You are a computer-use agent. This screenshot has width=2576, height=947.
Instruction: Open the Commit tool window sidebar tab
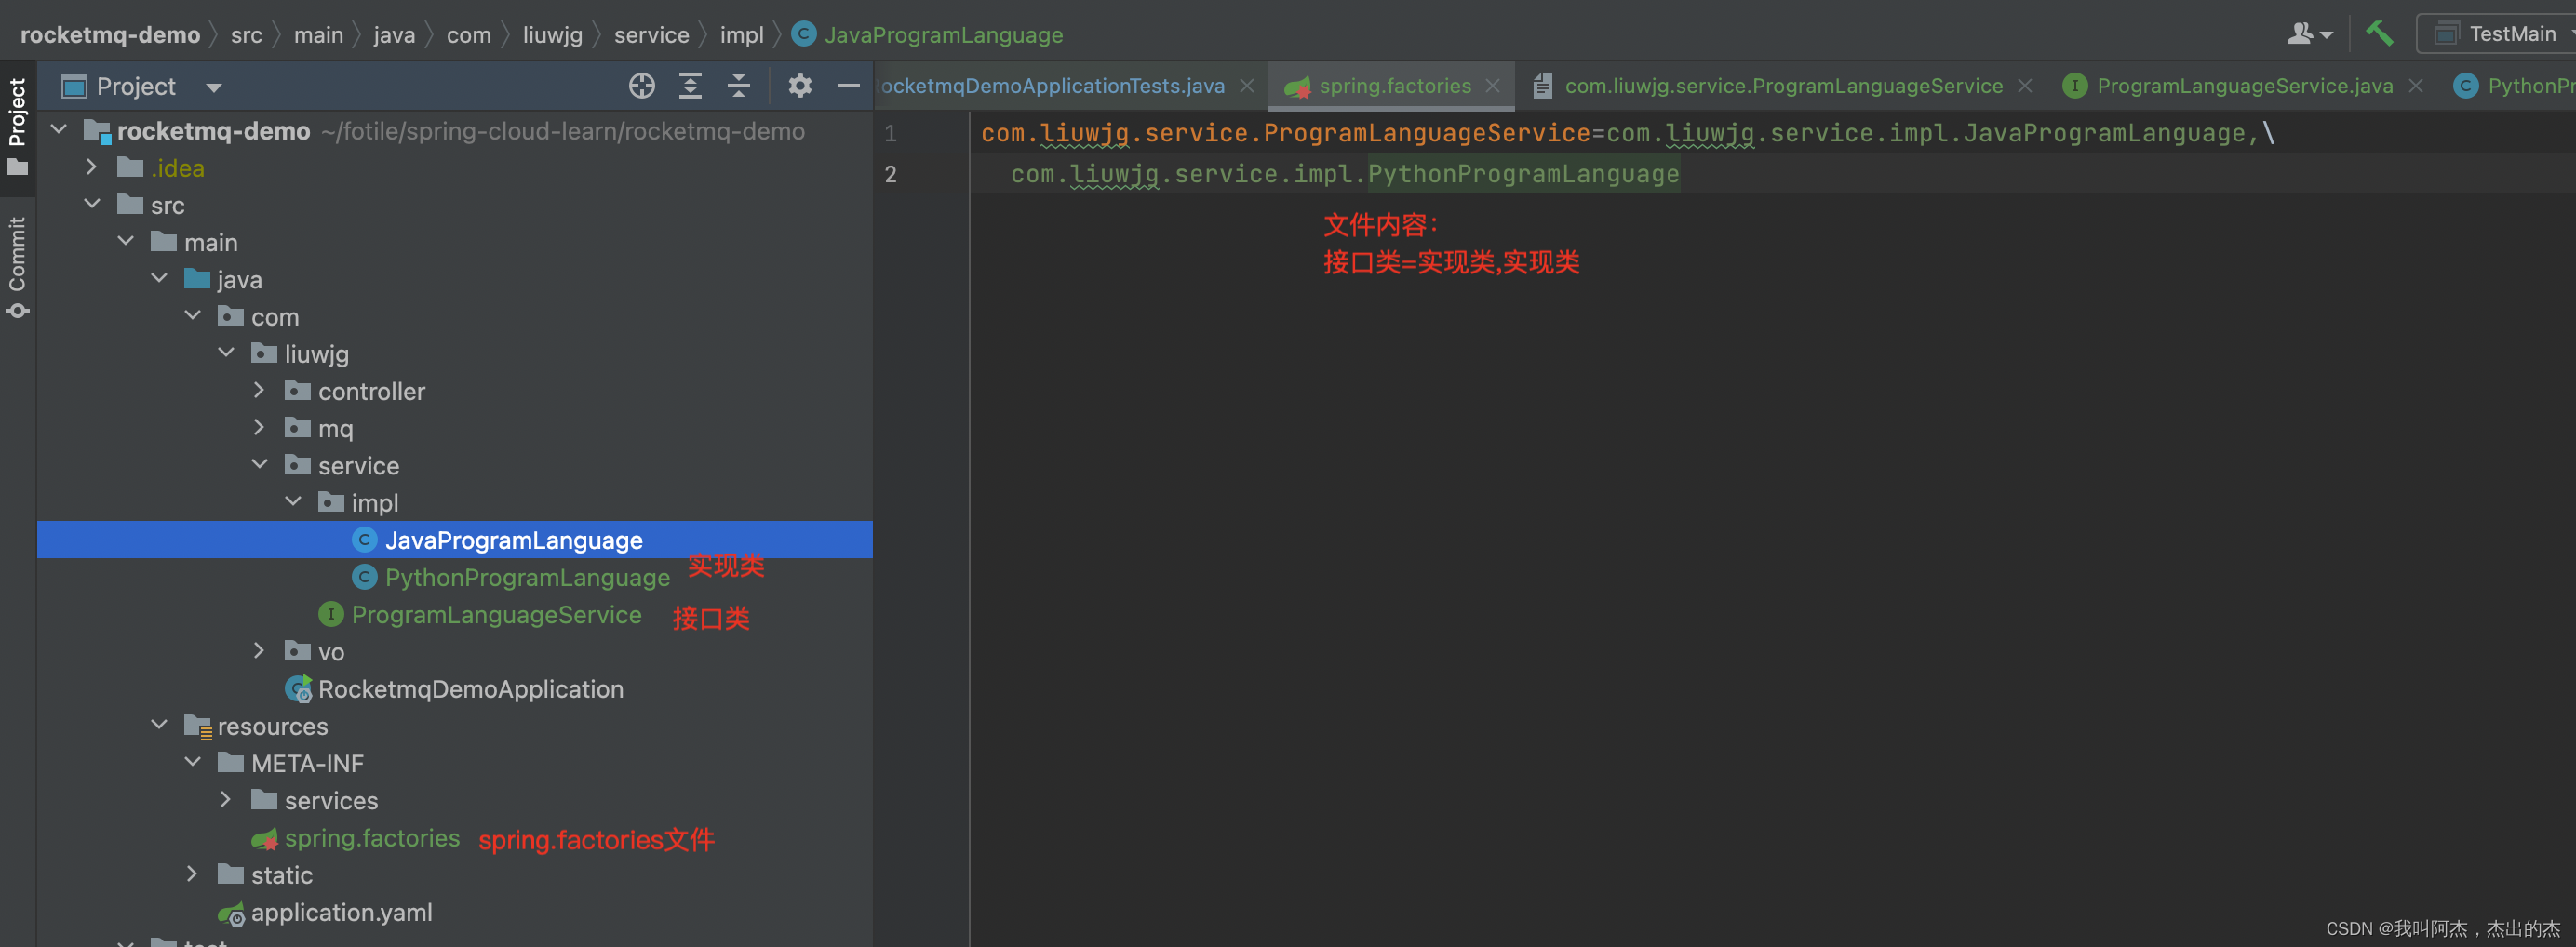17,268
